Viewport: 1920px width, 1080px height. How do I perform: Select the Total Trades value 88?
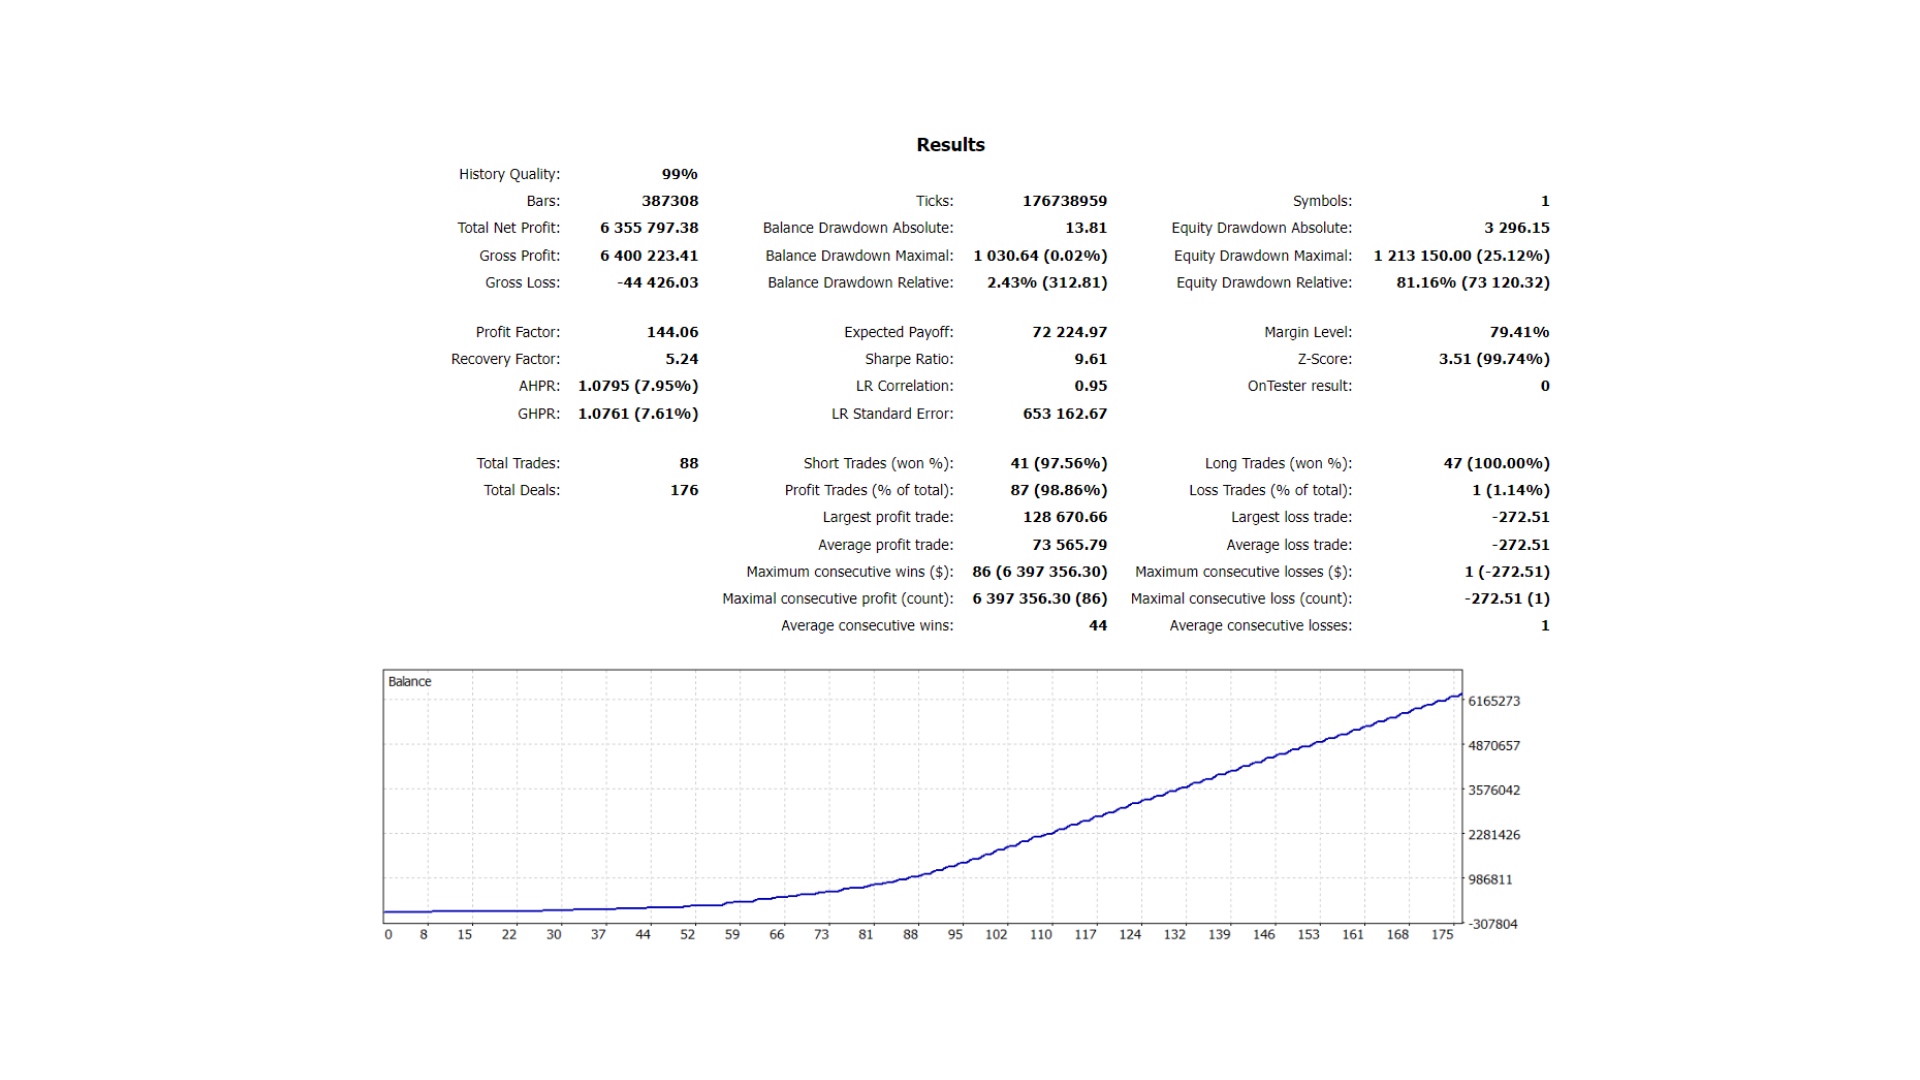point(690,462)
